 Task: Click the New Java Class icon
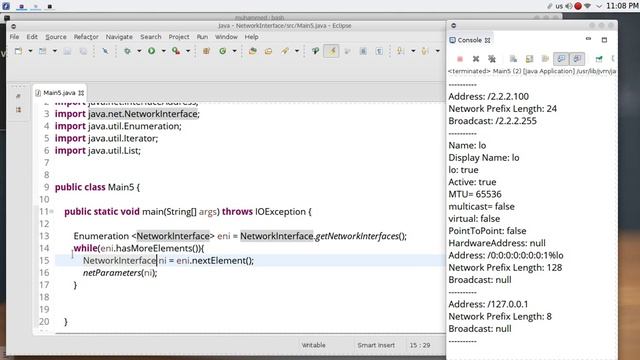(223, 51)
